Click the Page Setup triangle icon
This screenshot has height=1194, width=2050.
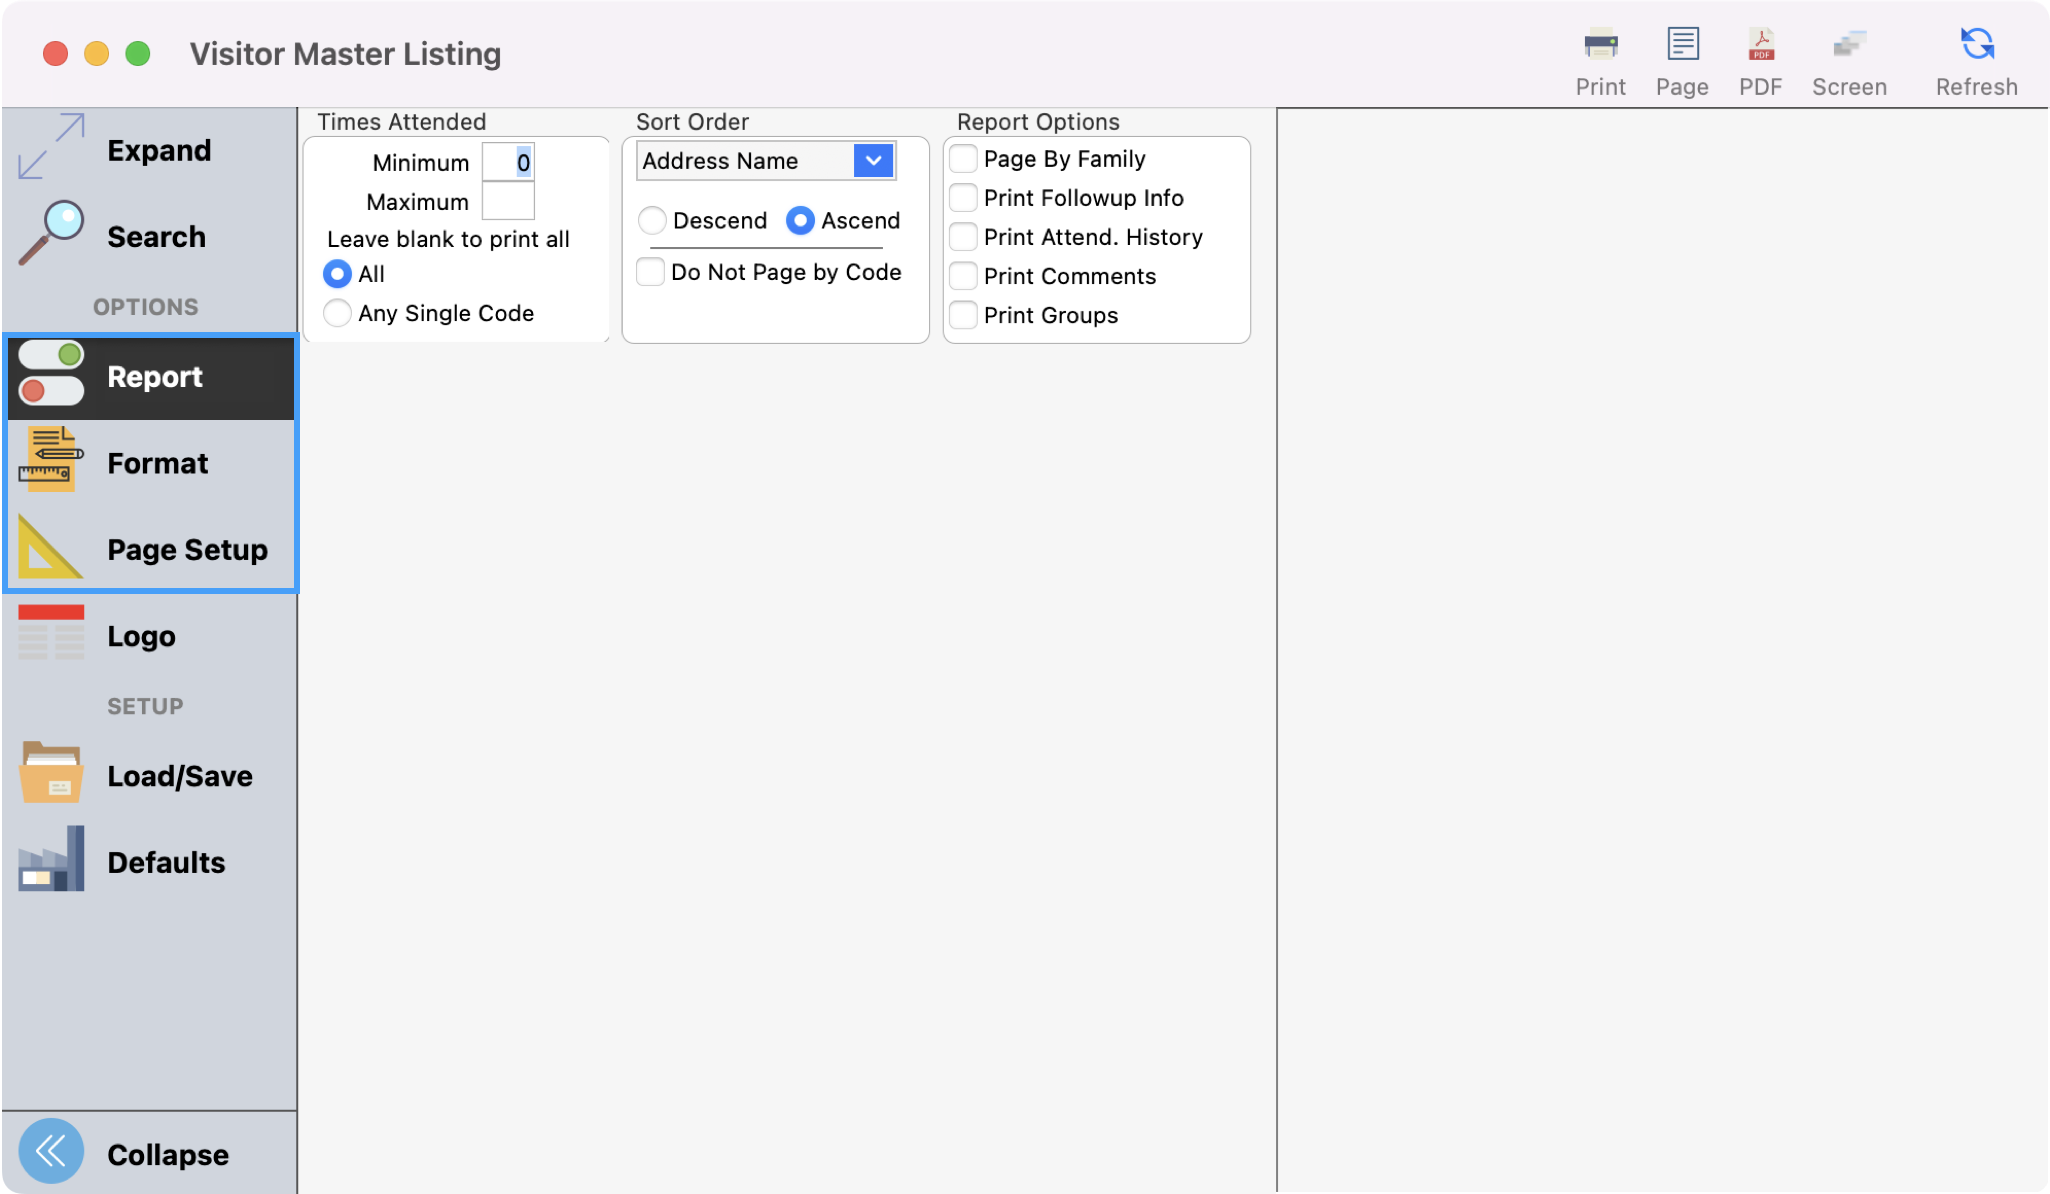47,548
